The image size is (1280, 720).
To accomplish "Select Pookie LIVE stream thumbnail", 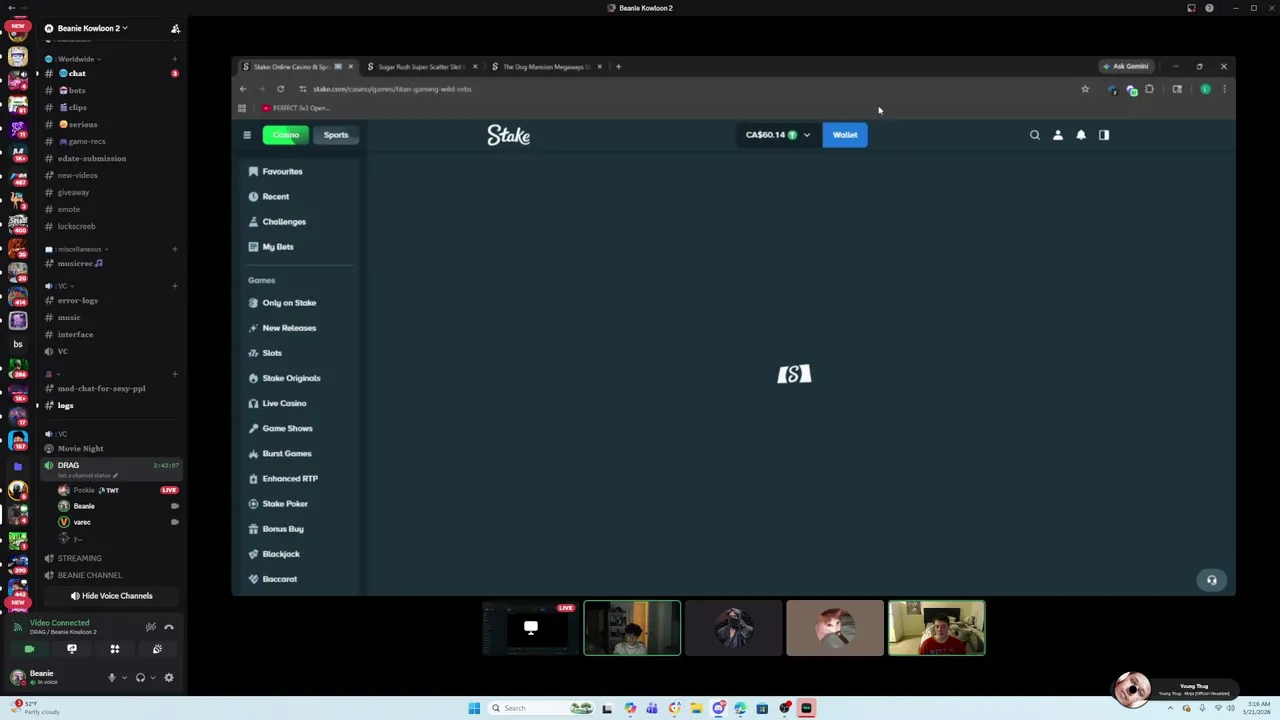I will [530, 628].
